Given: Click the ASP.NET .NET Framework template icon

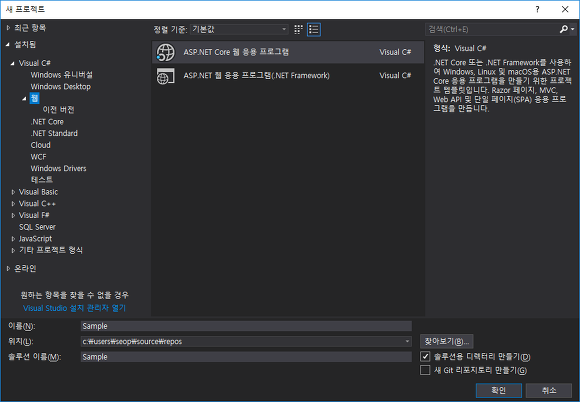Looking at the screenshot, I should tap(165, 76).
